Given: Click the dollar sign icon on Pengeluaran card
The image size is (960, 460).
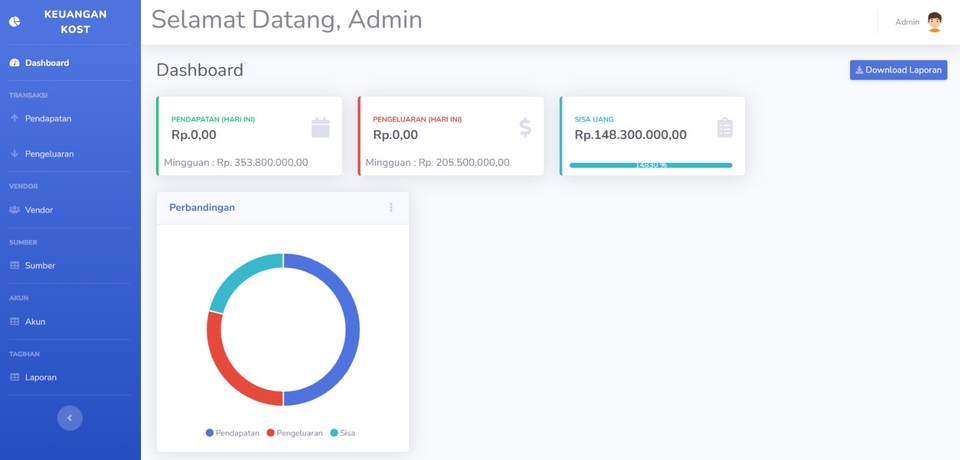Looking at the screenshot, I should coord(525,127).
